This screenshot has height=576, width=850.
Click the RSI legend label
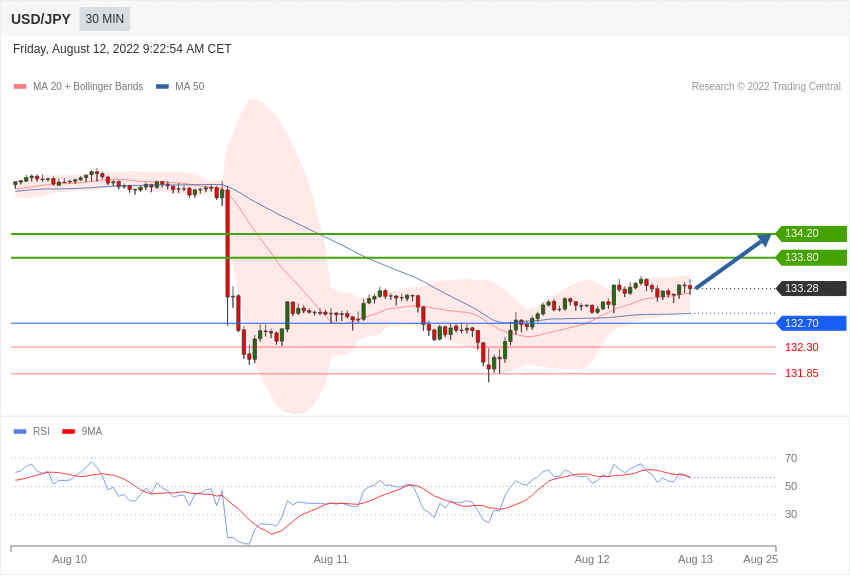41,431
